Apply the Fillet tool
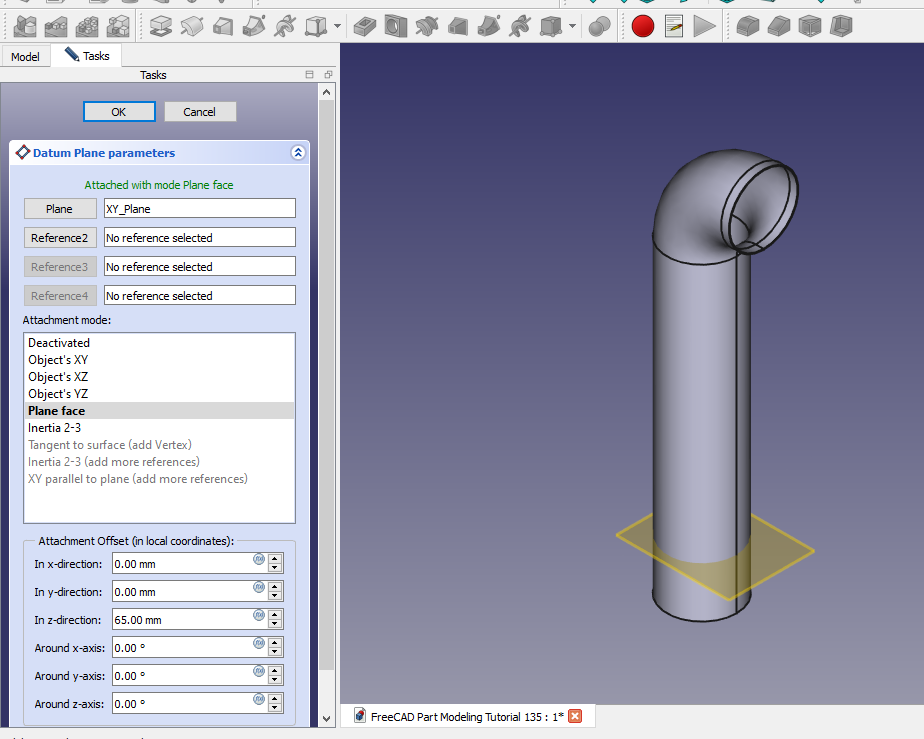This screenshot has width=924, height=739. point(746,26)
